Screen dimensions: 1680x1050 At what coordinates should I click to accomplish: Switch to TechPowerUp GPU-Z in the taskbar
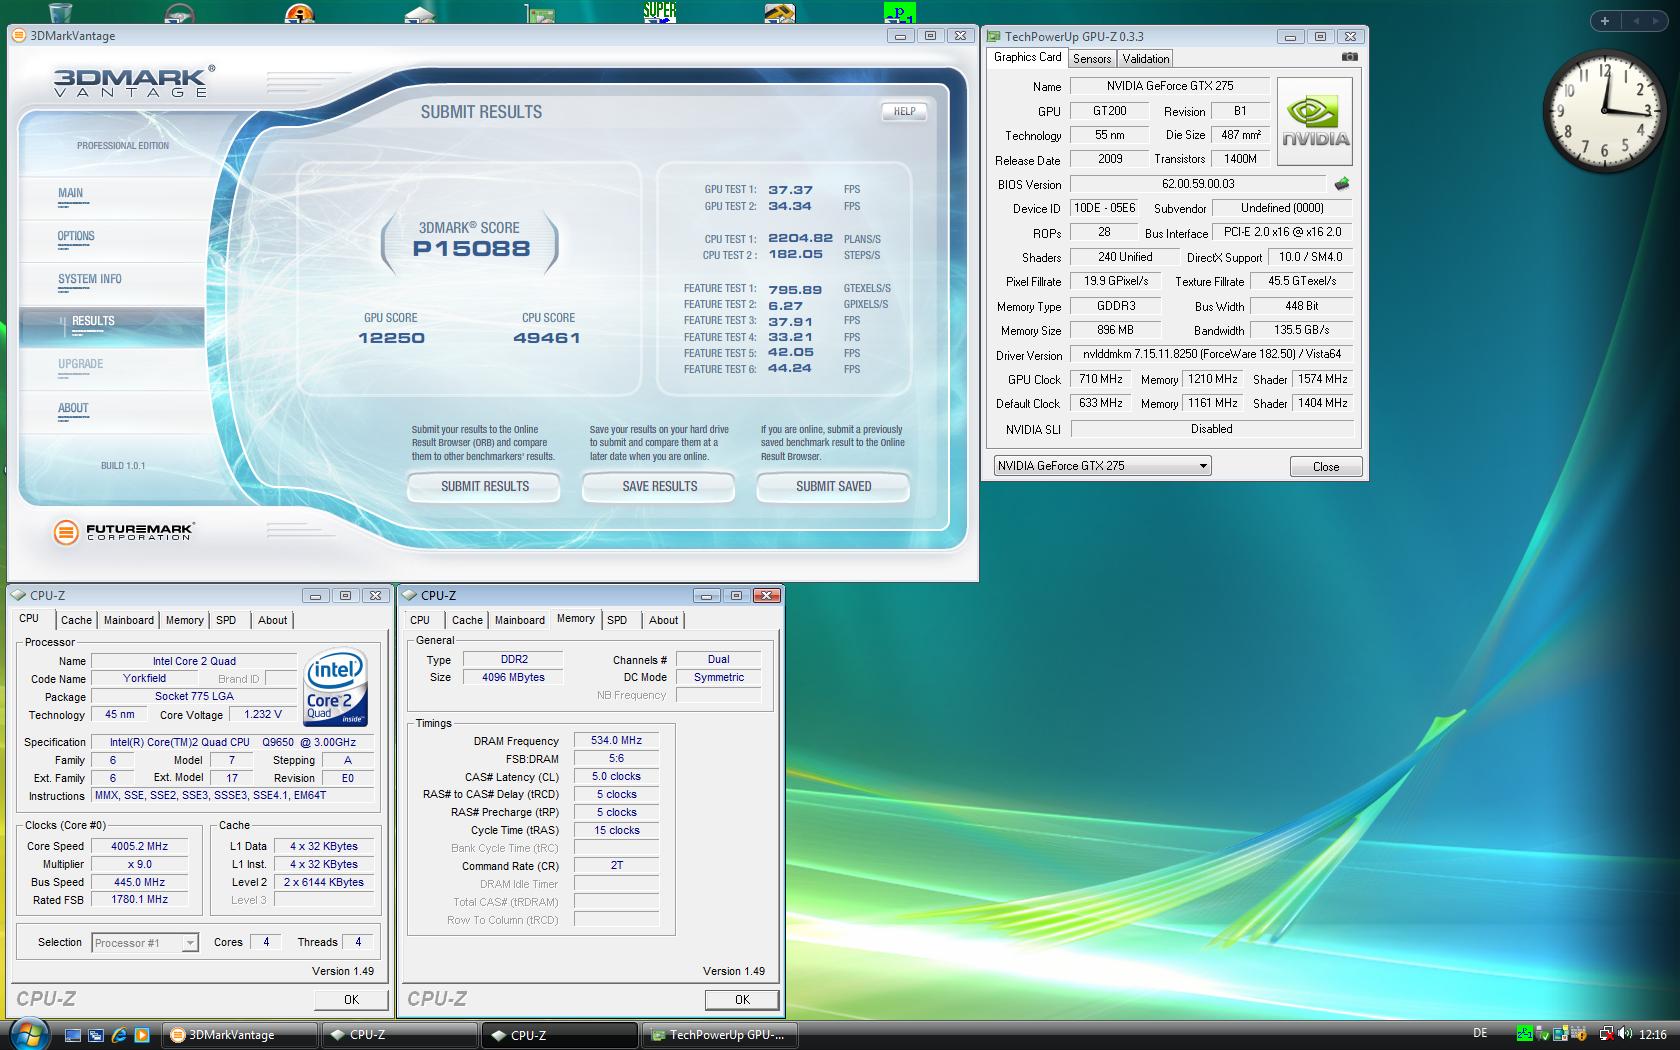[718, 1035]
